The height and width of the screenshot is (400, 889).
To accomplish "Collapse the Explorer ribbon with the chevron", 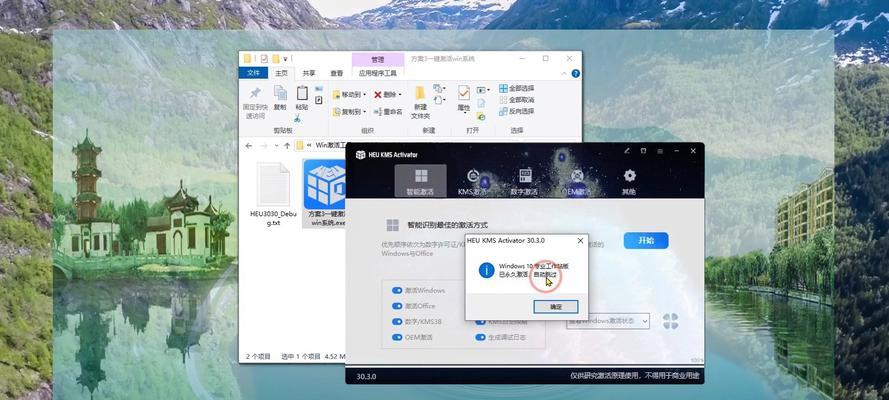I will point(564,74).
